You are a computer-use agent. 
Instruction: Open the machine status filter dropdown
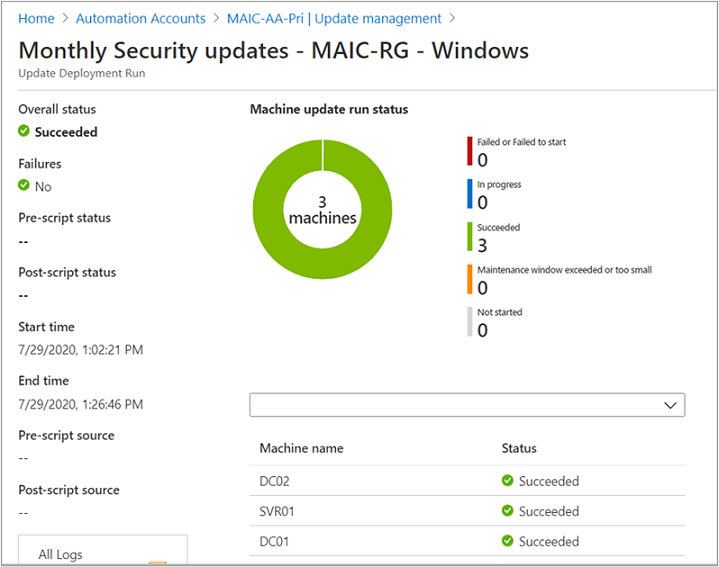[467, 404]
